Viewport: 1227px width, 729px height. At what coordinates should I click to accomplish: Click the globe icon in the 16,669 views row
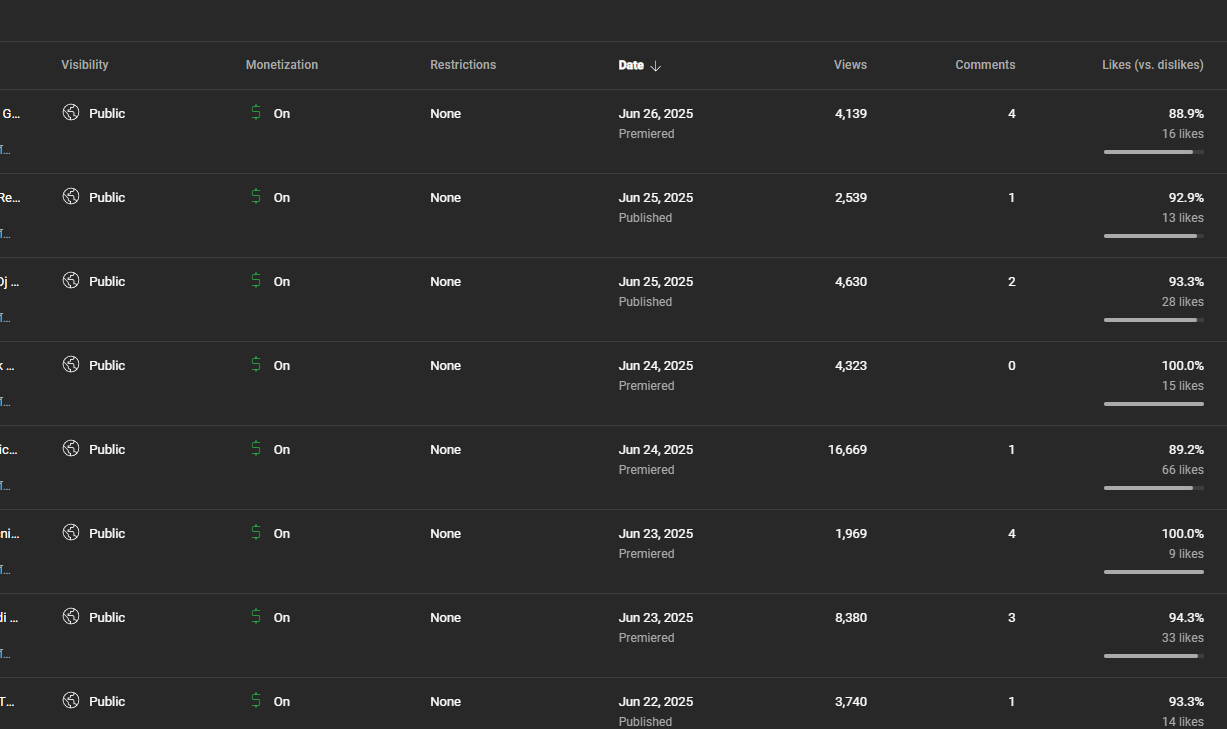(x=70, y=448)
